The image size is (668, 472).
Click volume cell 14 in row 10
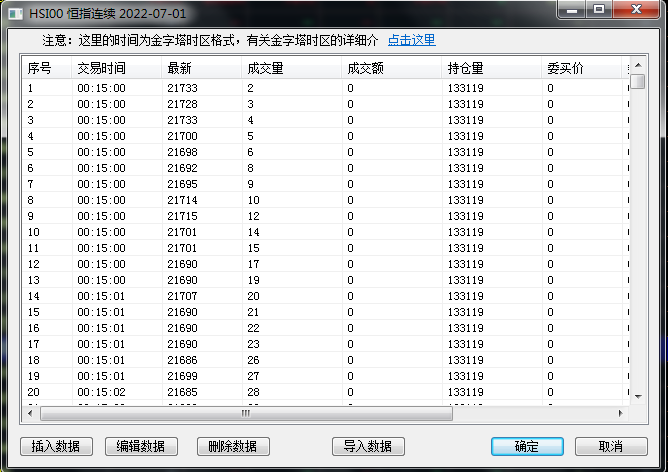(253, 232)
